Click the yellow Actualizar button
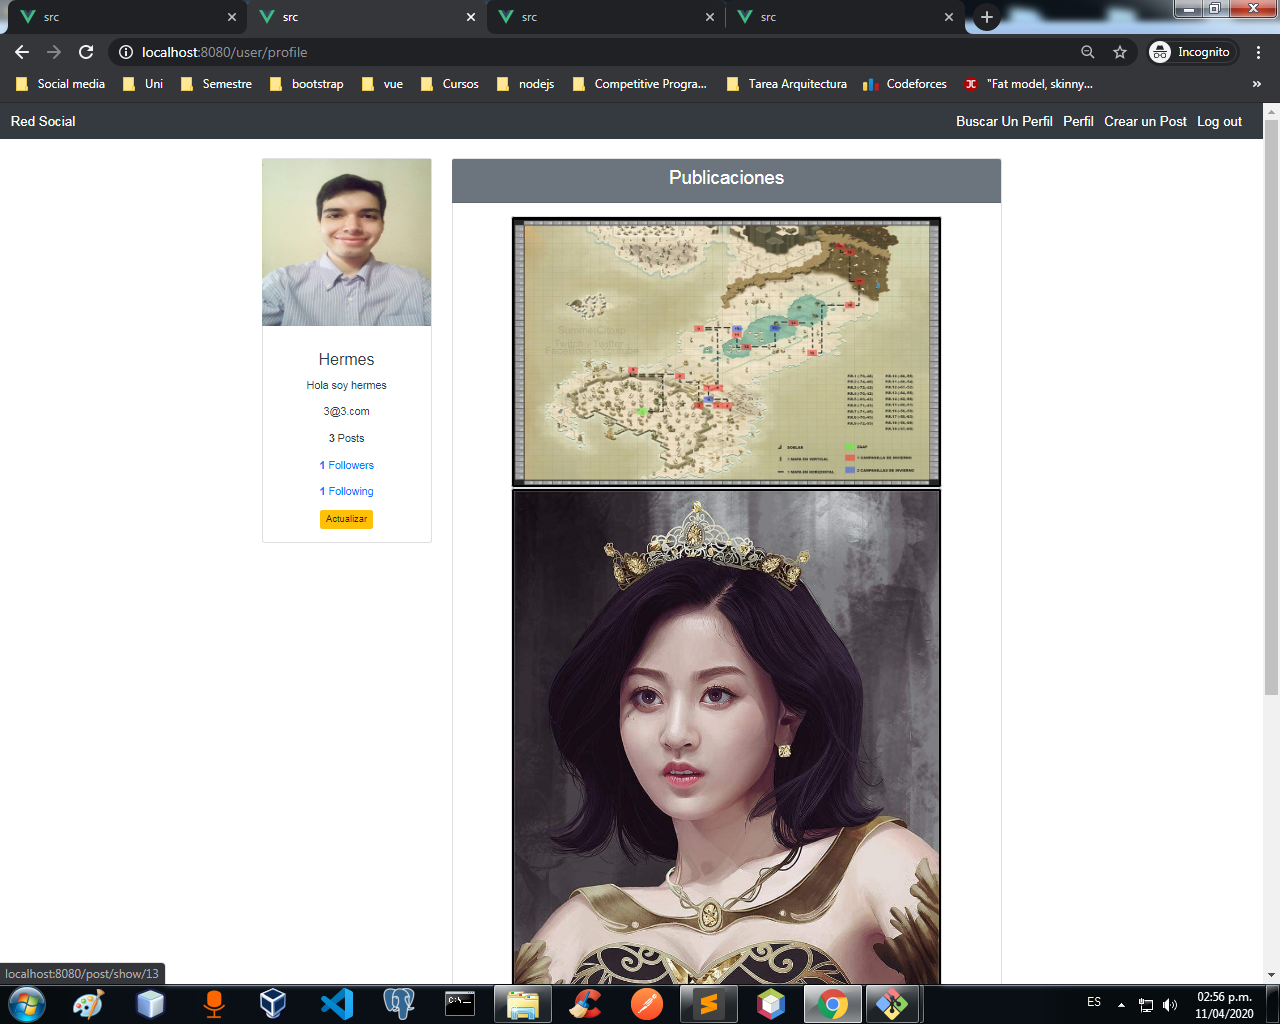Viewport: 1280px width, 1024px height. pos(346,519)
